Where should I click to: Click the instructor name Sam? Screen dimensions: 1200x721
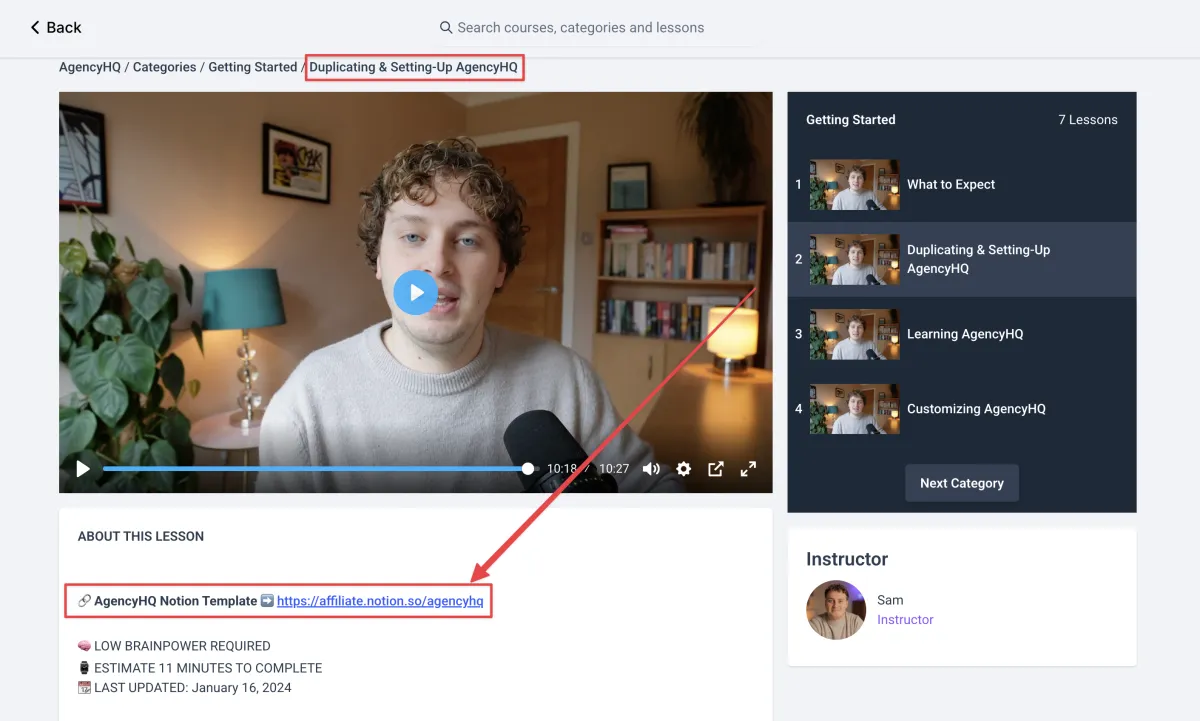890,600
